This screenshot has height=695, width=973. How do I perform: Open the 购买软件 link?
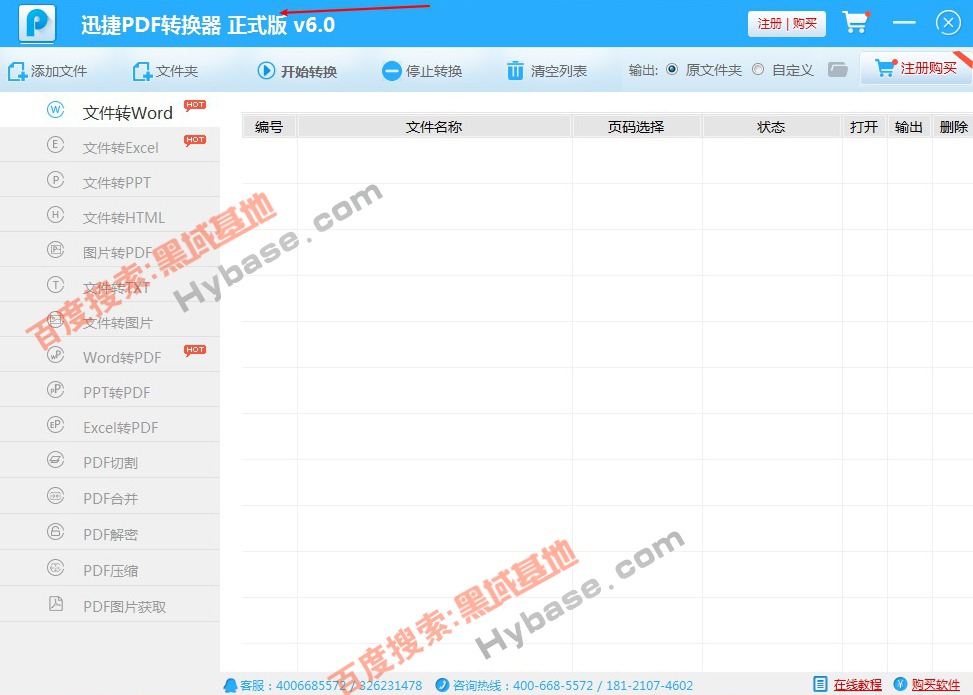click(935, 684)
